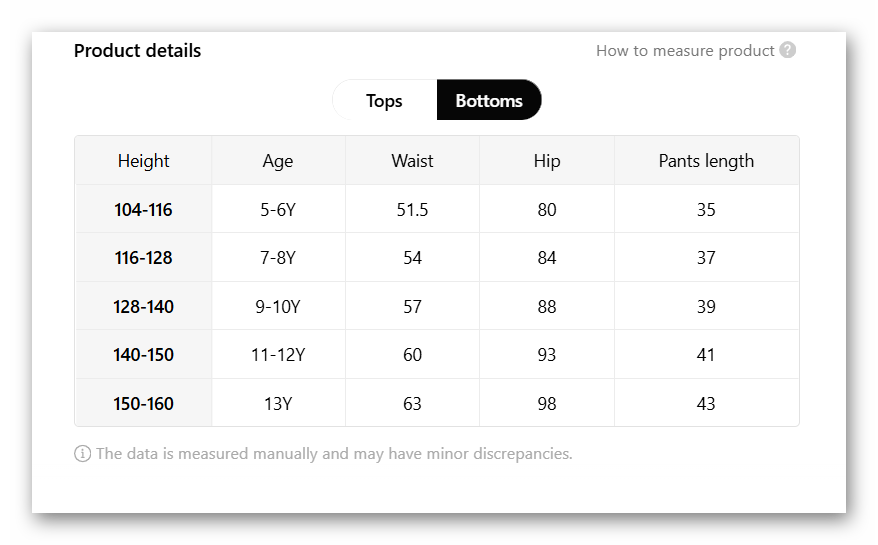Select the 104-116 height row
The width and height of the screenshot is (878, 545).
143,210
